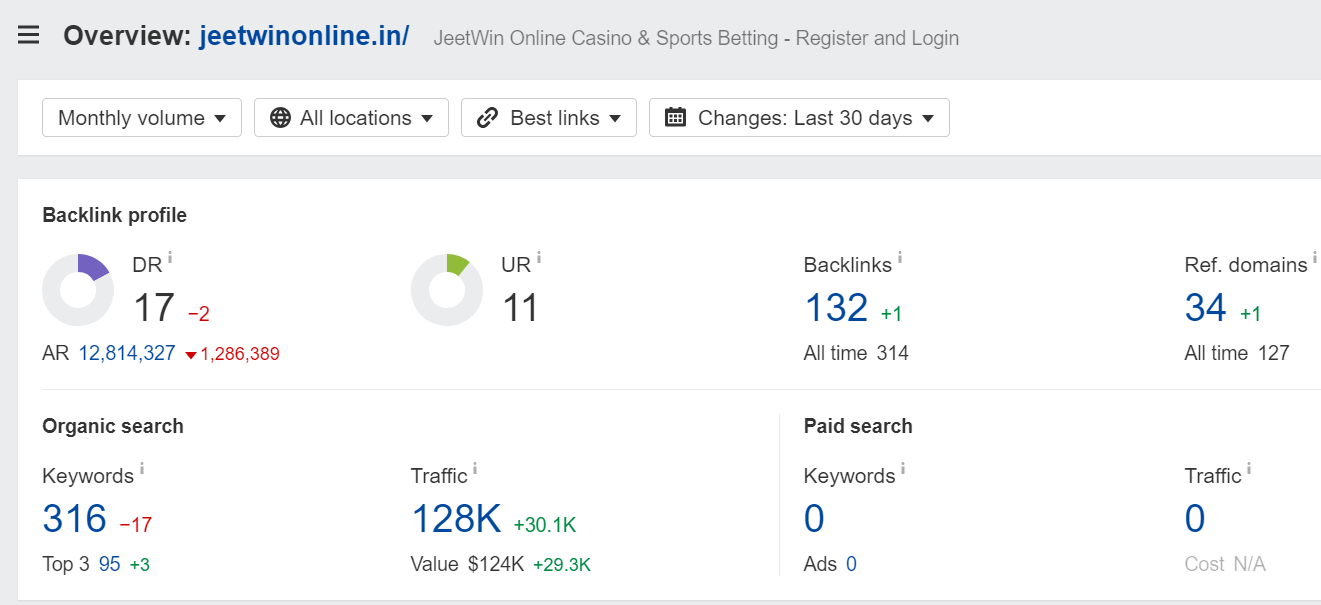Open the 34 referring domains link
Screen dimensions: 1321x605
tap(1205, 308)
